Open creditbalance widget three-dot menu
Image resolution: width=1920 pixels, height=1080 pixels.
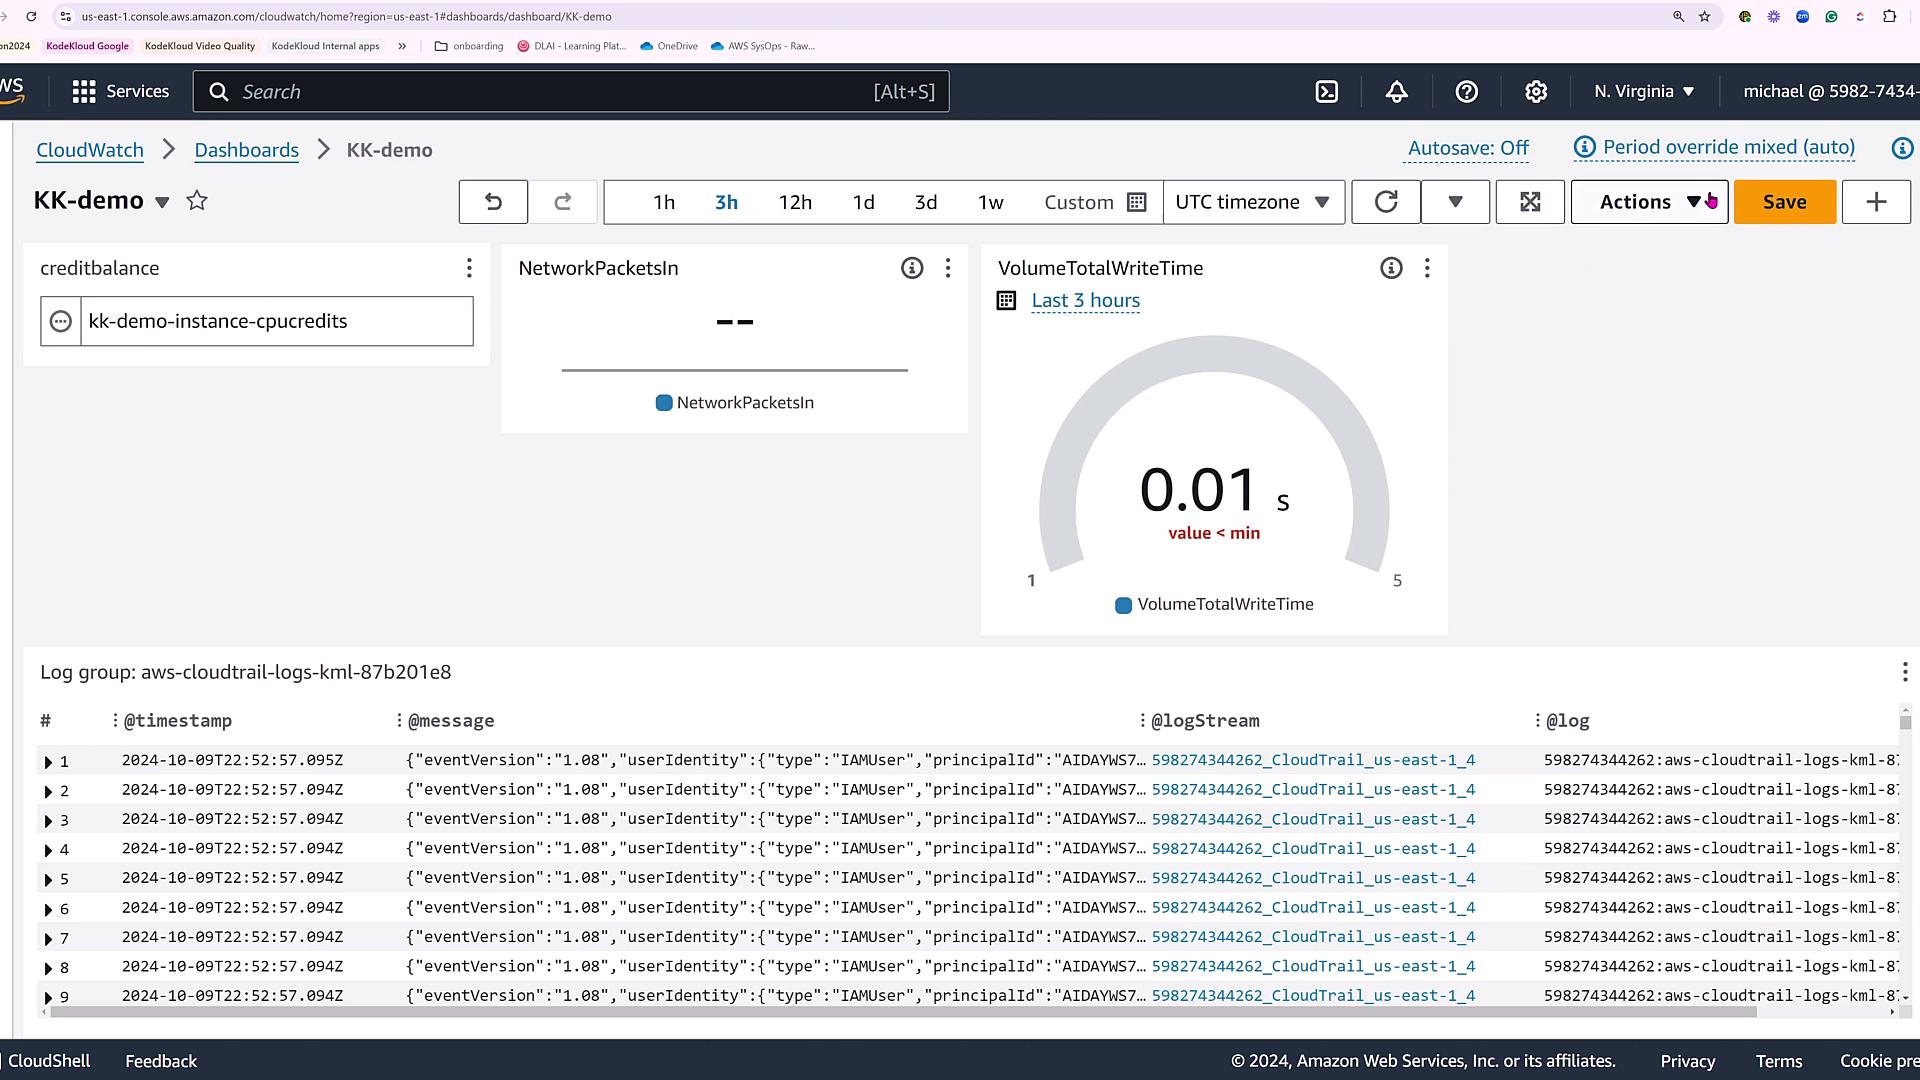coord(469,268)
